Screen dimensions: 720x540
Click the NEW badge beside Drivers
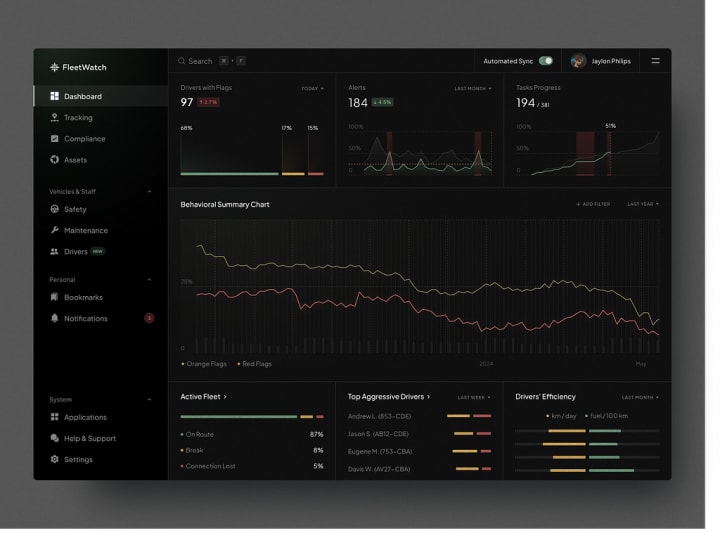coord(98,252)
